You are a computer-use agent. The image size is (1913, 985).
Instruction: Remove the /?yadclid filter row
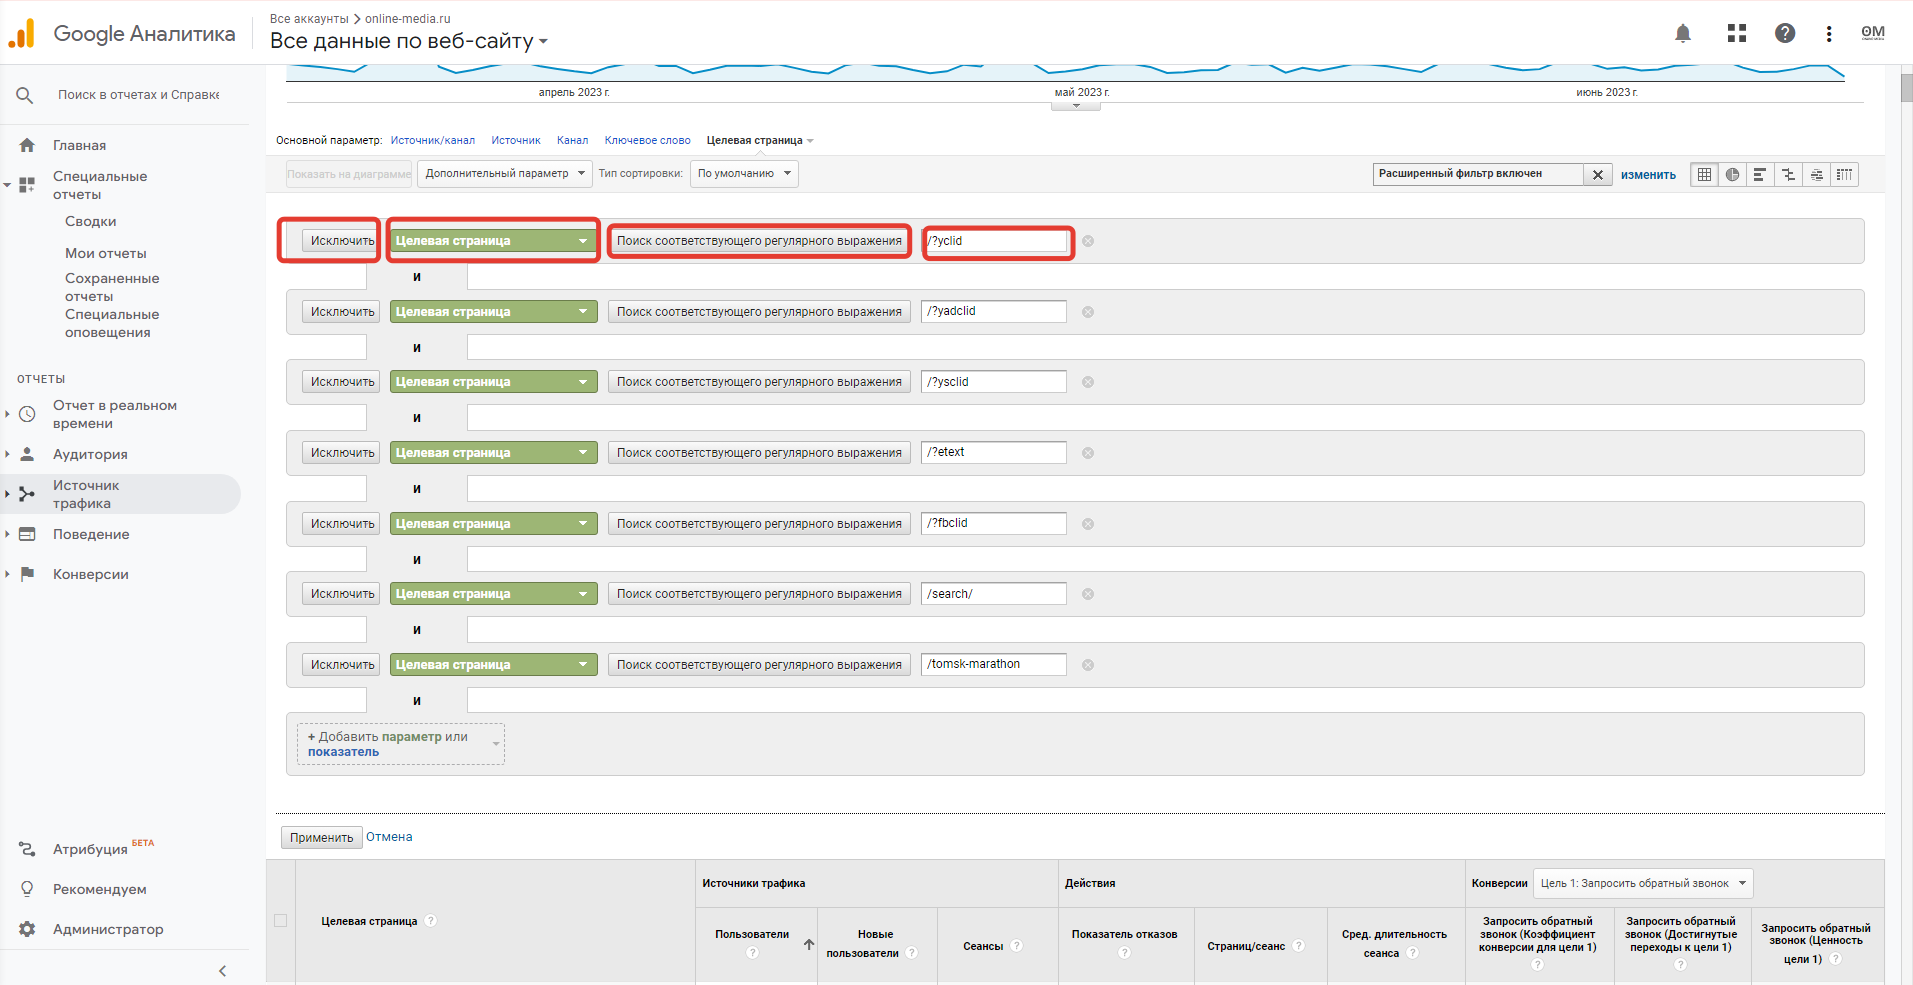(1088, 312)
